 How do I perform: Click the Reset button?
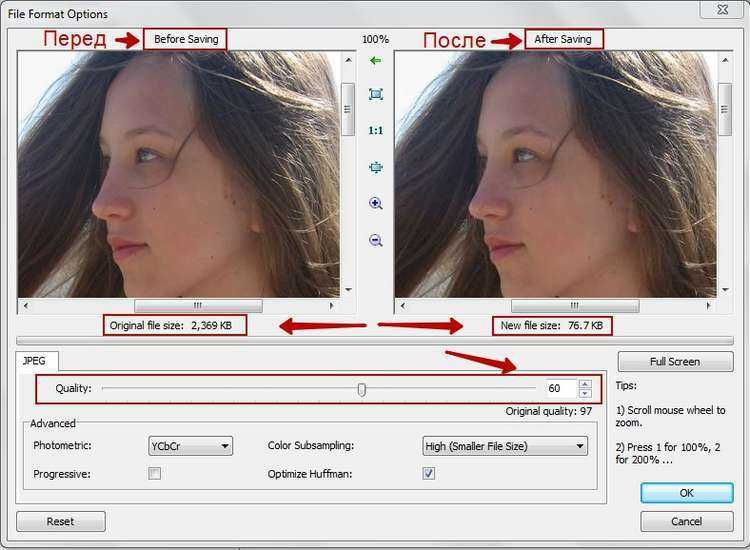61,521
